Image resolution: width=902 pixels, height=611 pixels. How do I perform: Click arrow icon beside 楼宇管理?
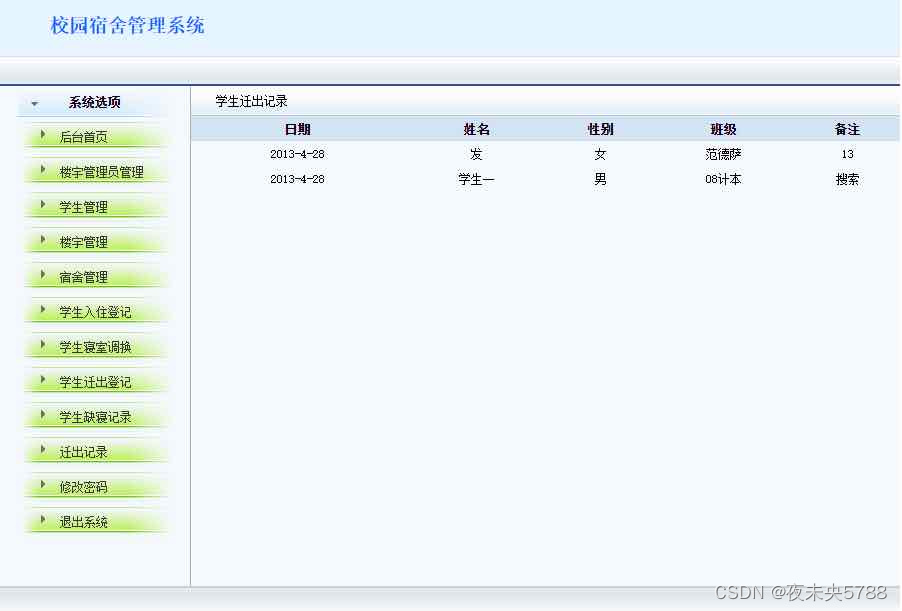(x=43, y=240)
